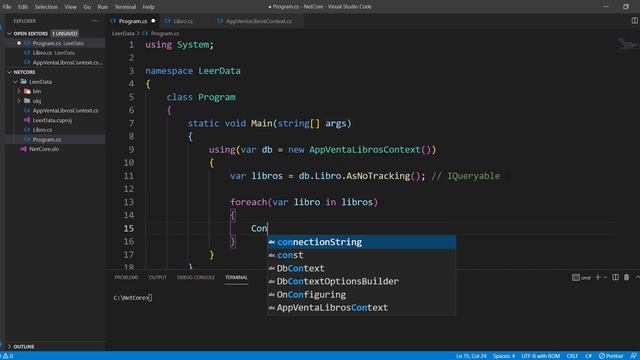Open Libro.cs in Open Editors list
This screenshot has height=360, width=640.
click(55, 53)
